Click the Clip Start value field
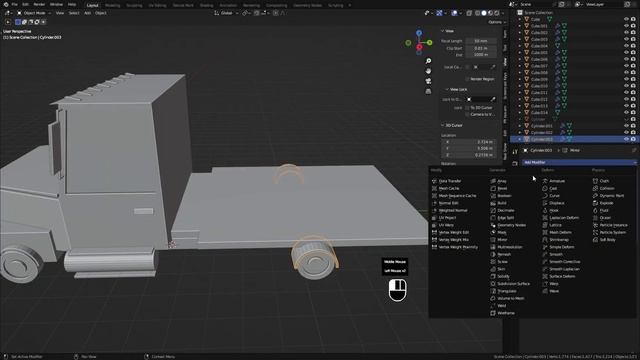Image resolution: width=640 pixels, height=360 pixels. [x=481, y=48]
